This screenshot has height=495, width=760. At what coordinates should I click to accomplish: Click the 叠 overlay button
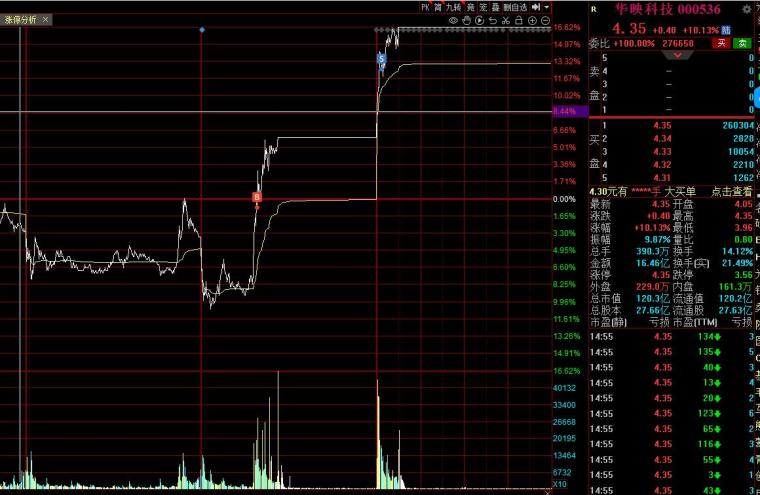(x=495, y=7)
